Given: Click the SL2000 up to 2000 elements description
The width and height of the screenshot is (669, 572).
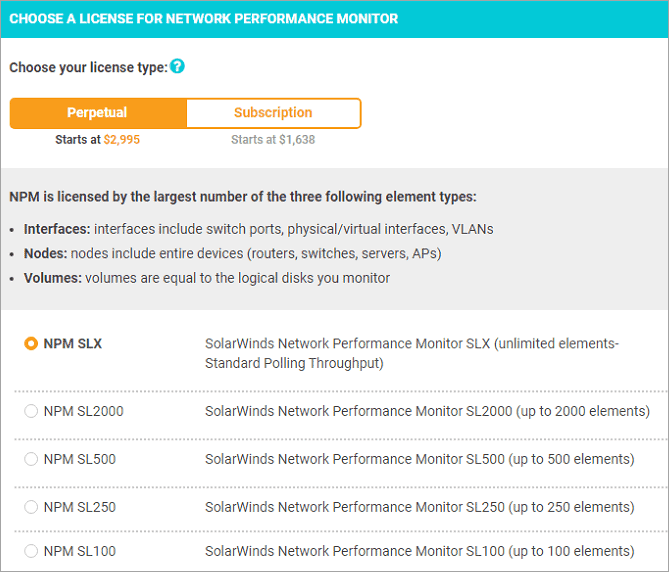Looking at the screenshot, I should click(427, 411).
